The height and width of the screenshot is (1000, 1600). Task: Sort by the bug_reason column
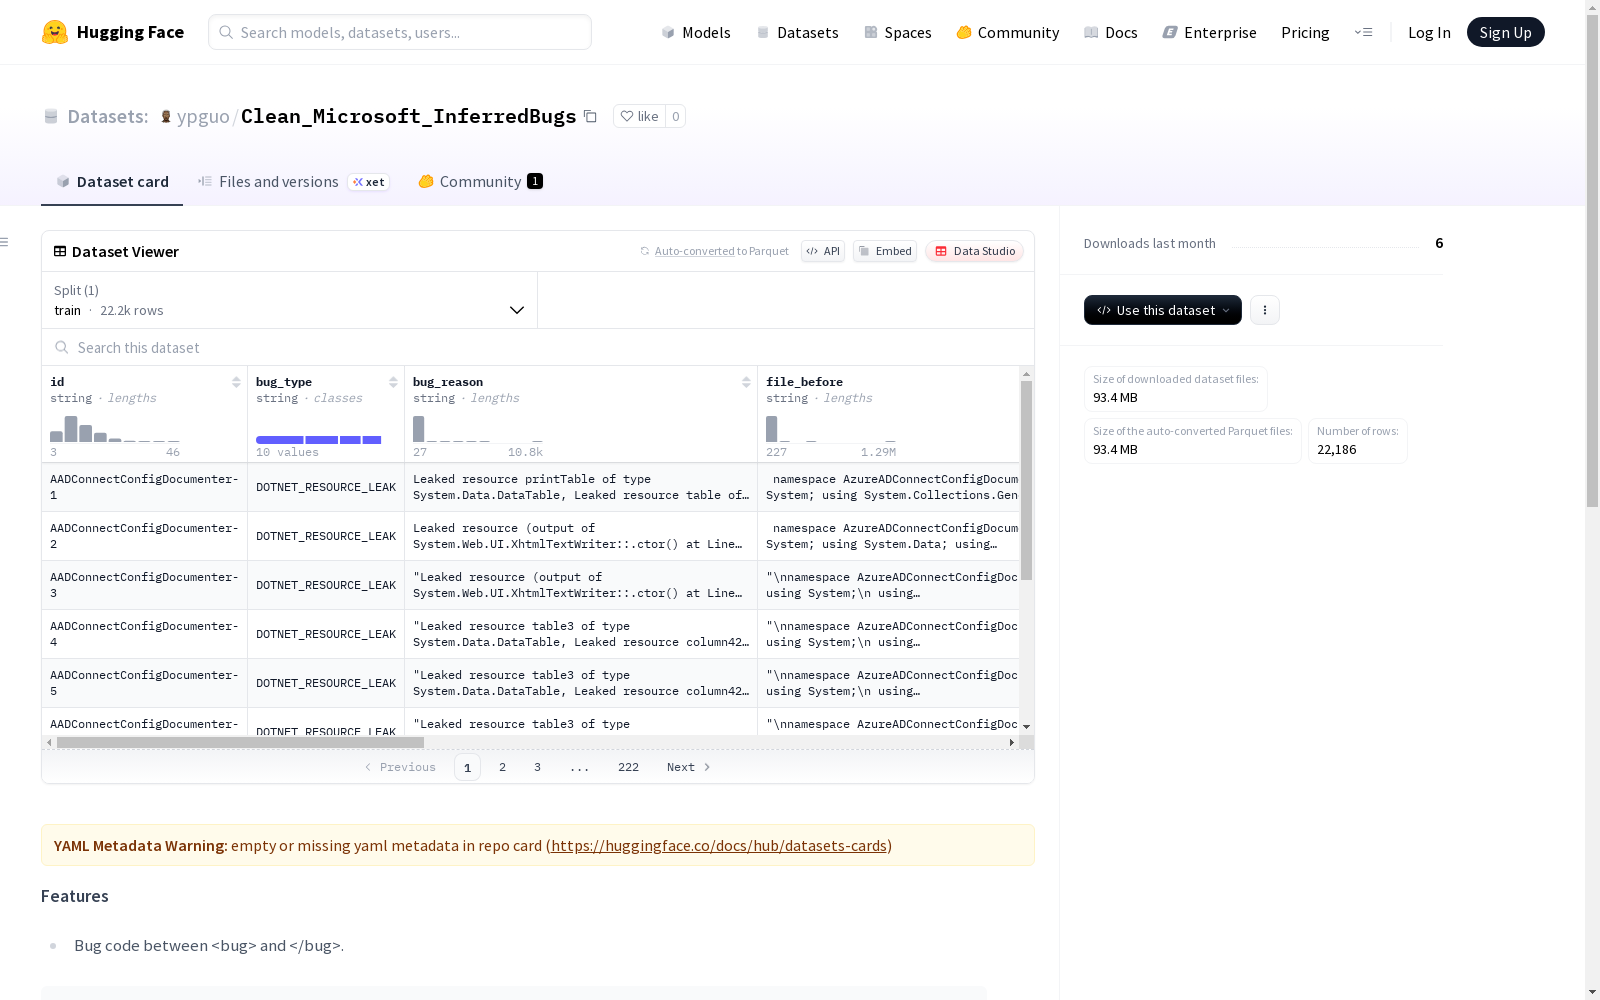click(x=746, y=382)
